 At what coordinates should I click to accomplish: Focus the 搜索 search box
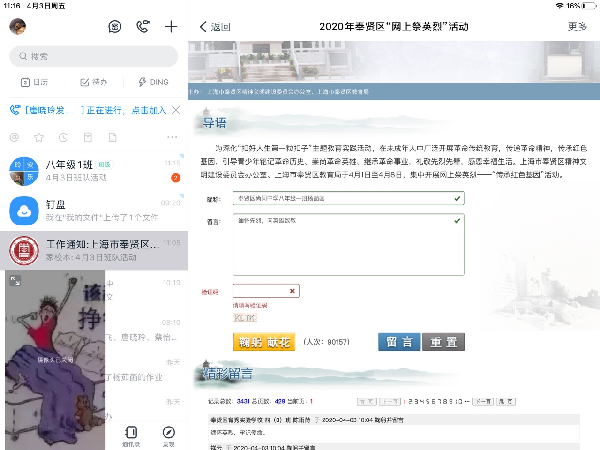click(93, 56)
